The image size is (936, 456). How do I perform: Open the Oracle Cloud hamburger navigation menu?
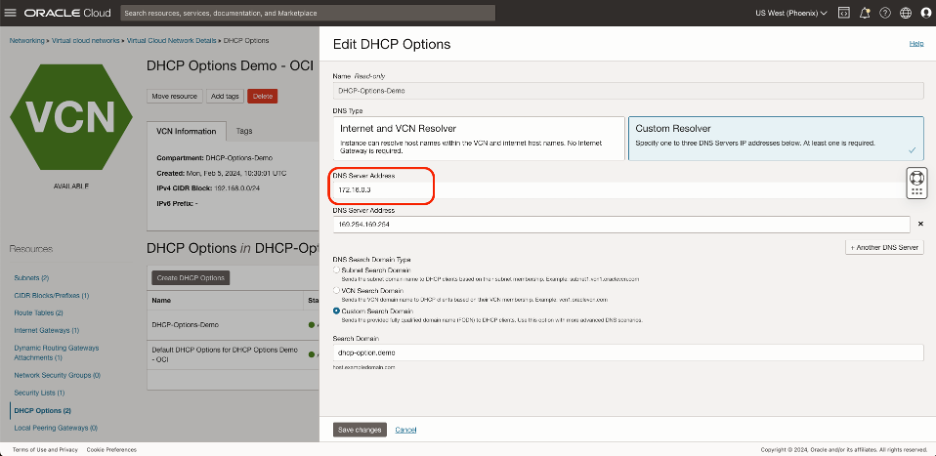coord(12,14)
